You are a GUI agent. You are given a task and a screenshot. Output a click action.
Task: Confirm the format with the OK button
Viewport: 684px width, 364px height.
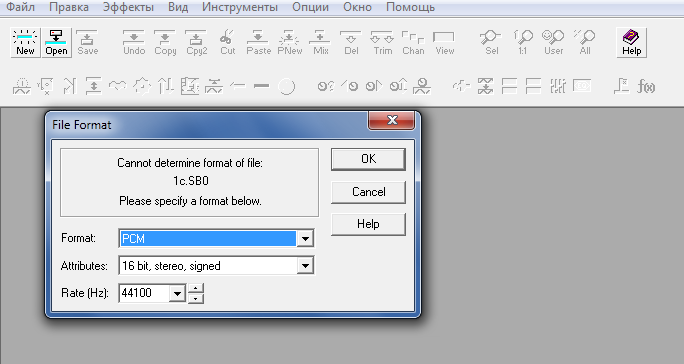368,159
